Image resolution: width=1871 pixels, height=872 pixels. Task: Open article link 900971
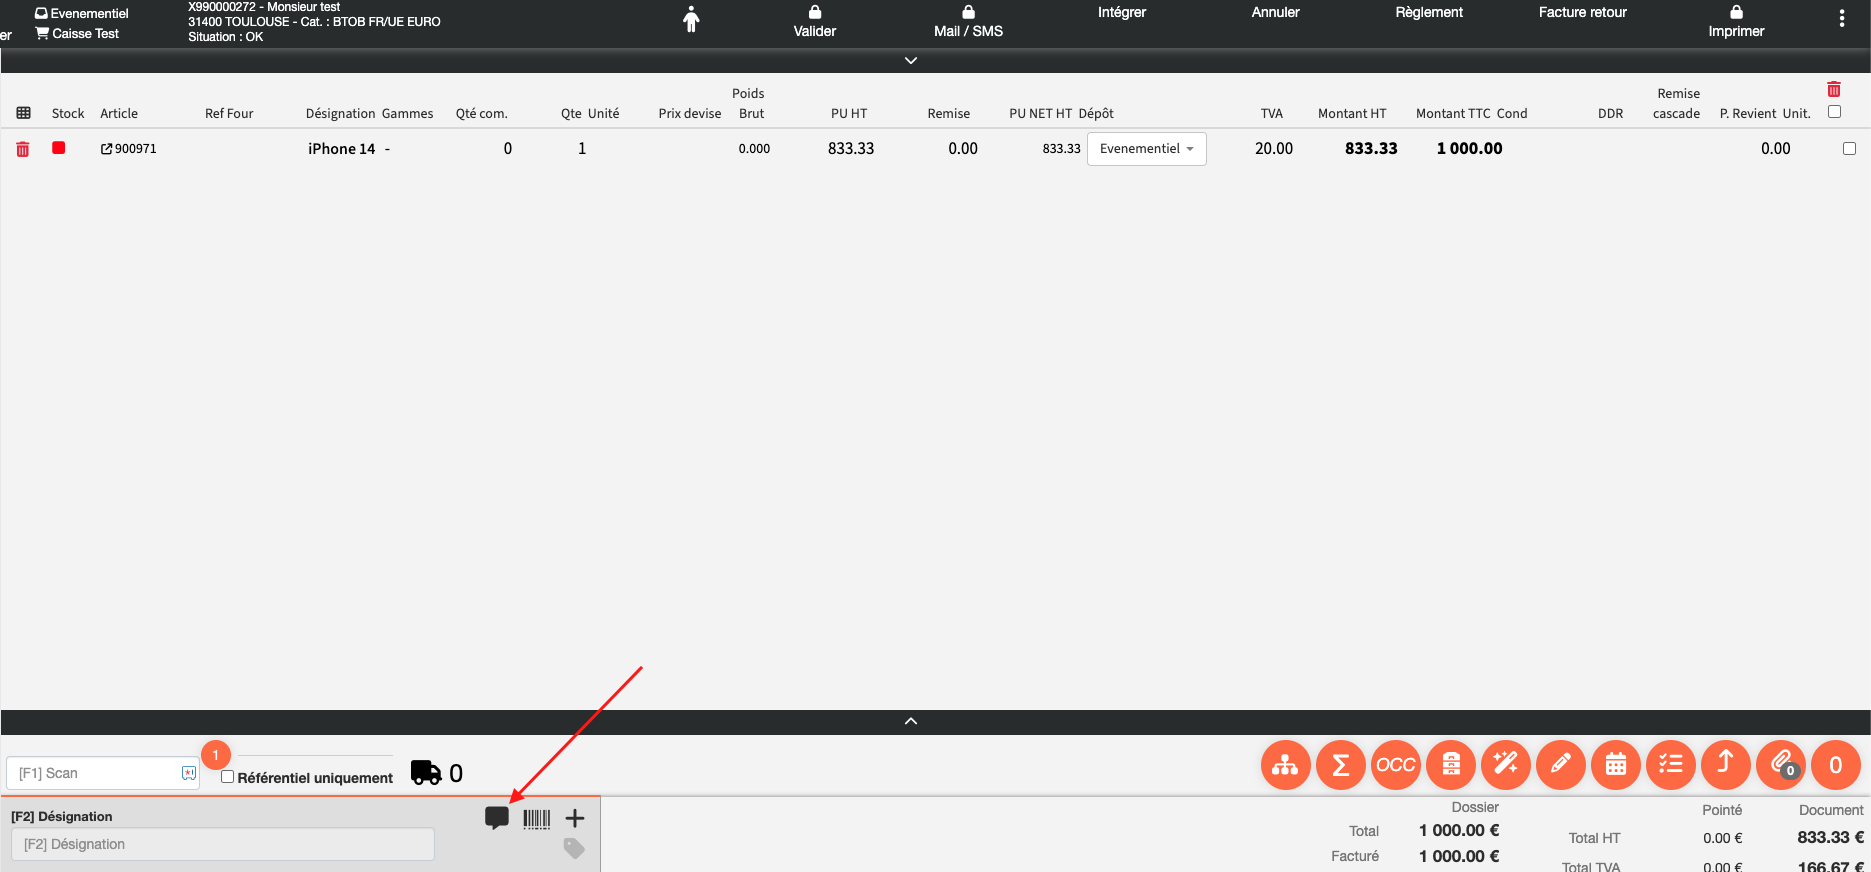tap(129, 149)
